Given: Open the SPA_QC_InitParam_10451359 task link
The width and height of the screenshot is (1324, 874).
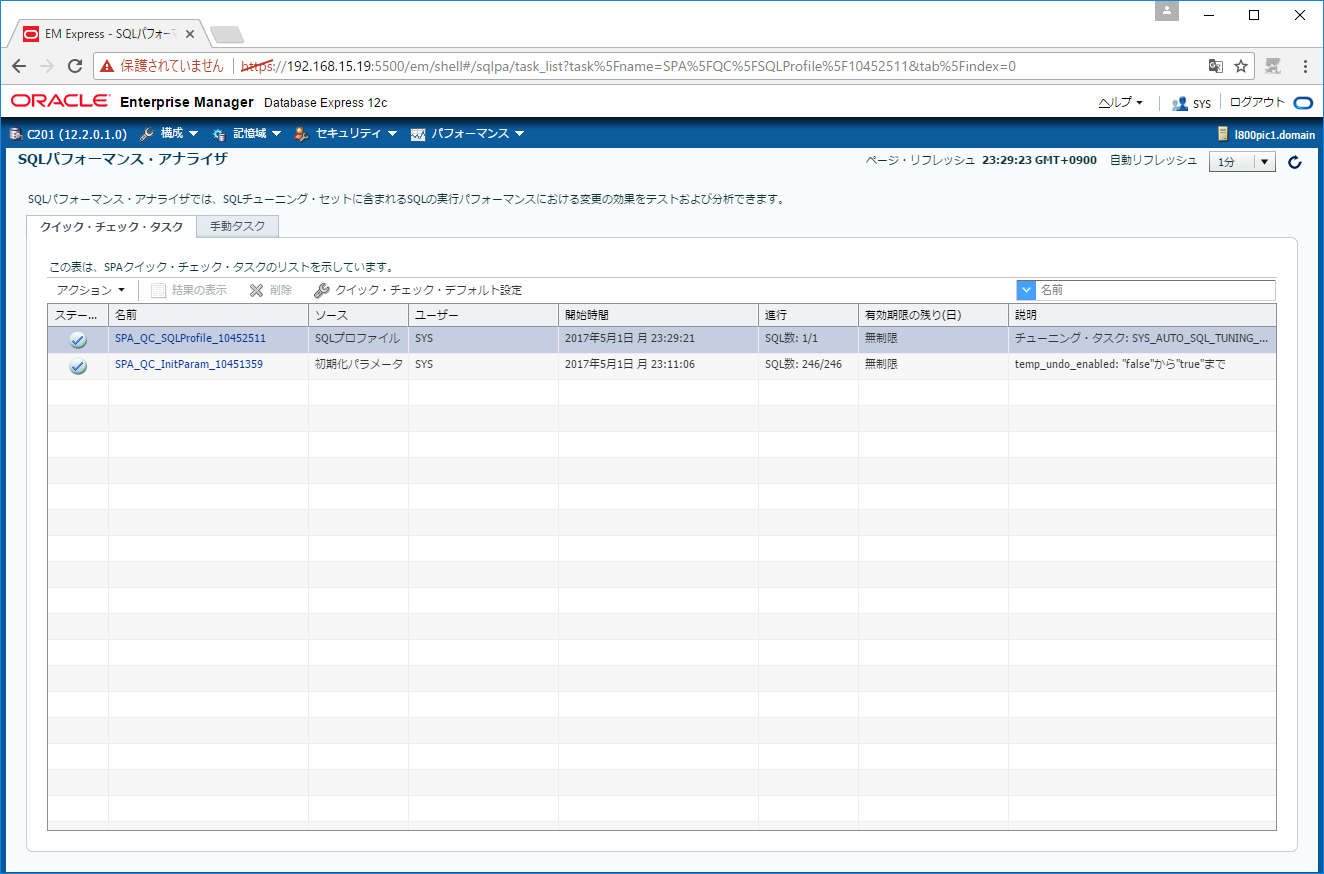Looking at the screenshot, I should coord(189,365).
